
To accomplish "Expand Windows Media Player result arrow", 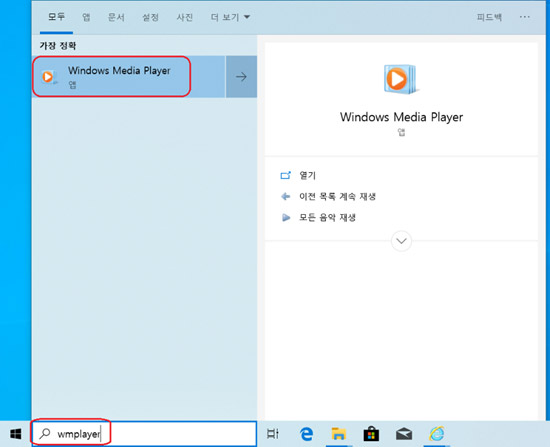I will [241, 76].
